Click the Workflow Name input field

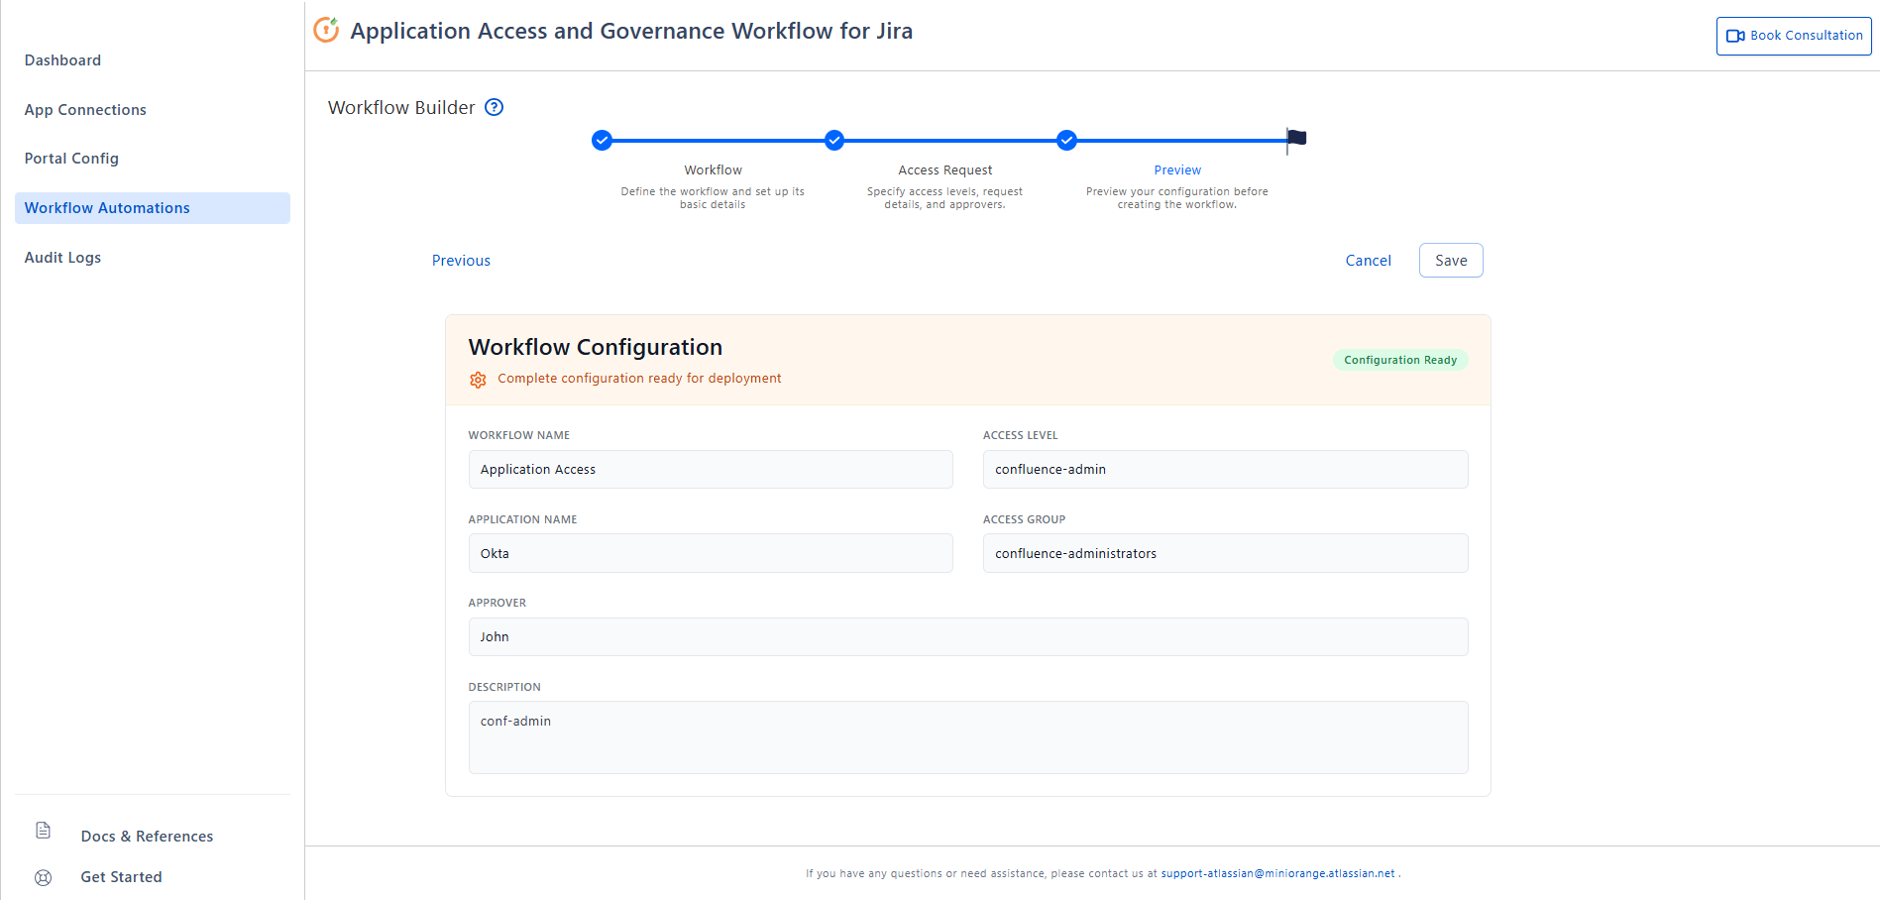tap(710, 469)
